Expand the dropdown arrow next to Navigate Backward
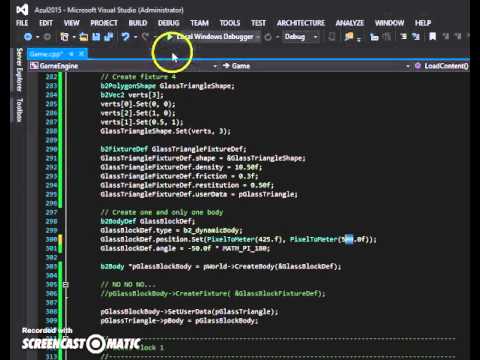Image resolution: width=480 pixels, height=360 pixels. click(x=37, y=37)
